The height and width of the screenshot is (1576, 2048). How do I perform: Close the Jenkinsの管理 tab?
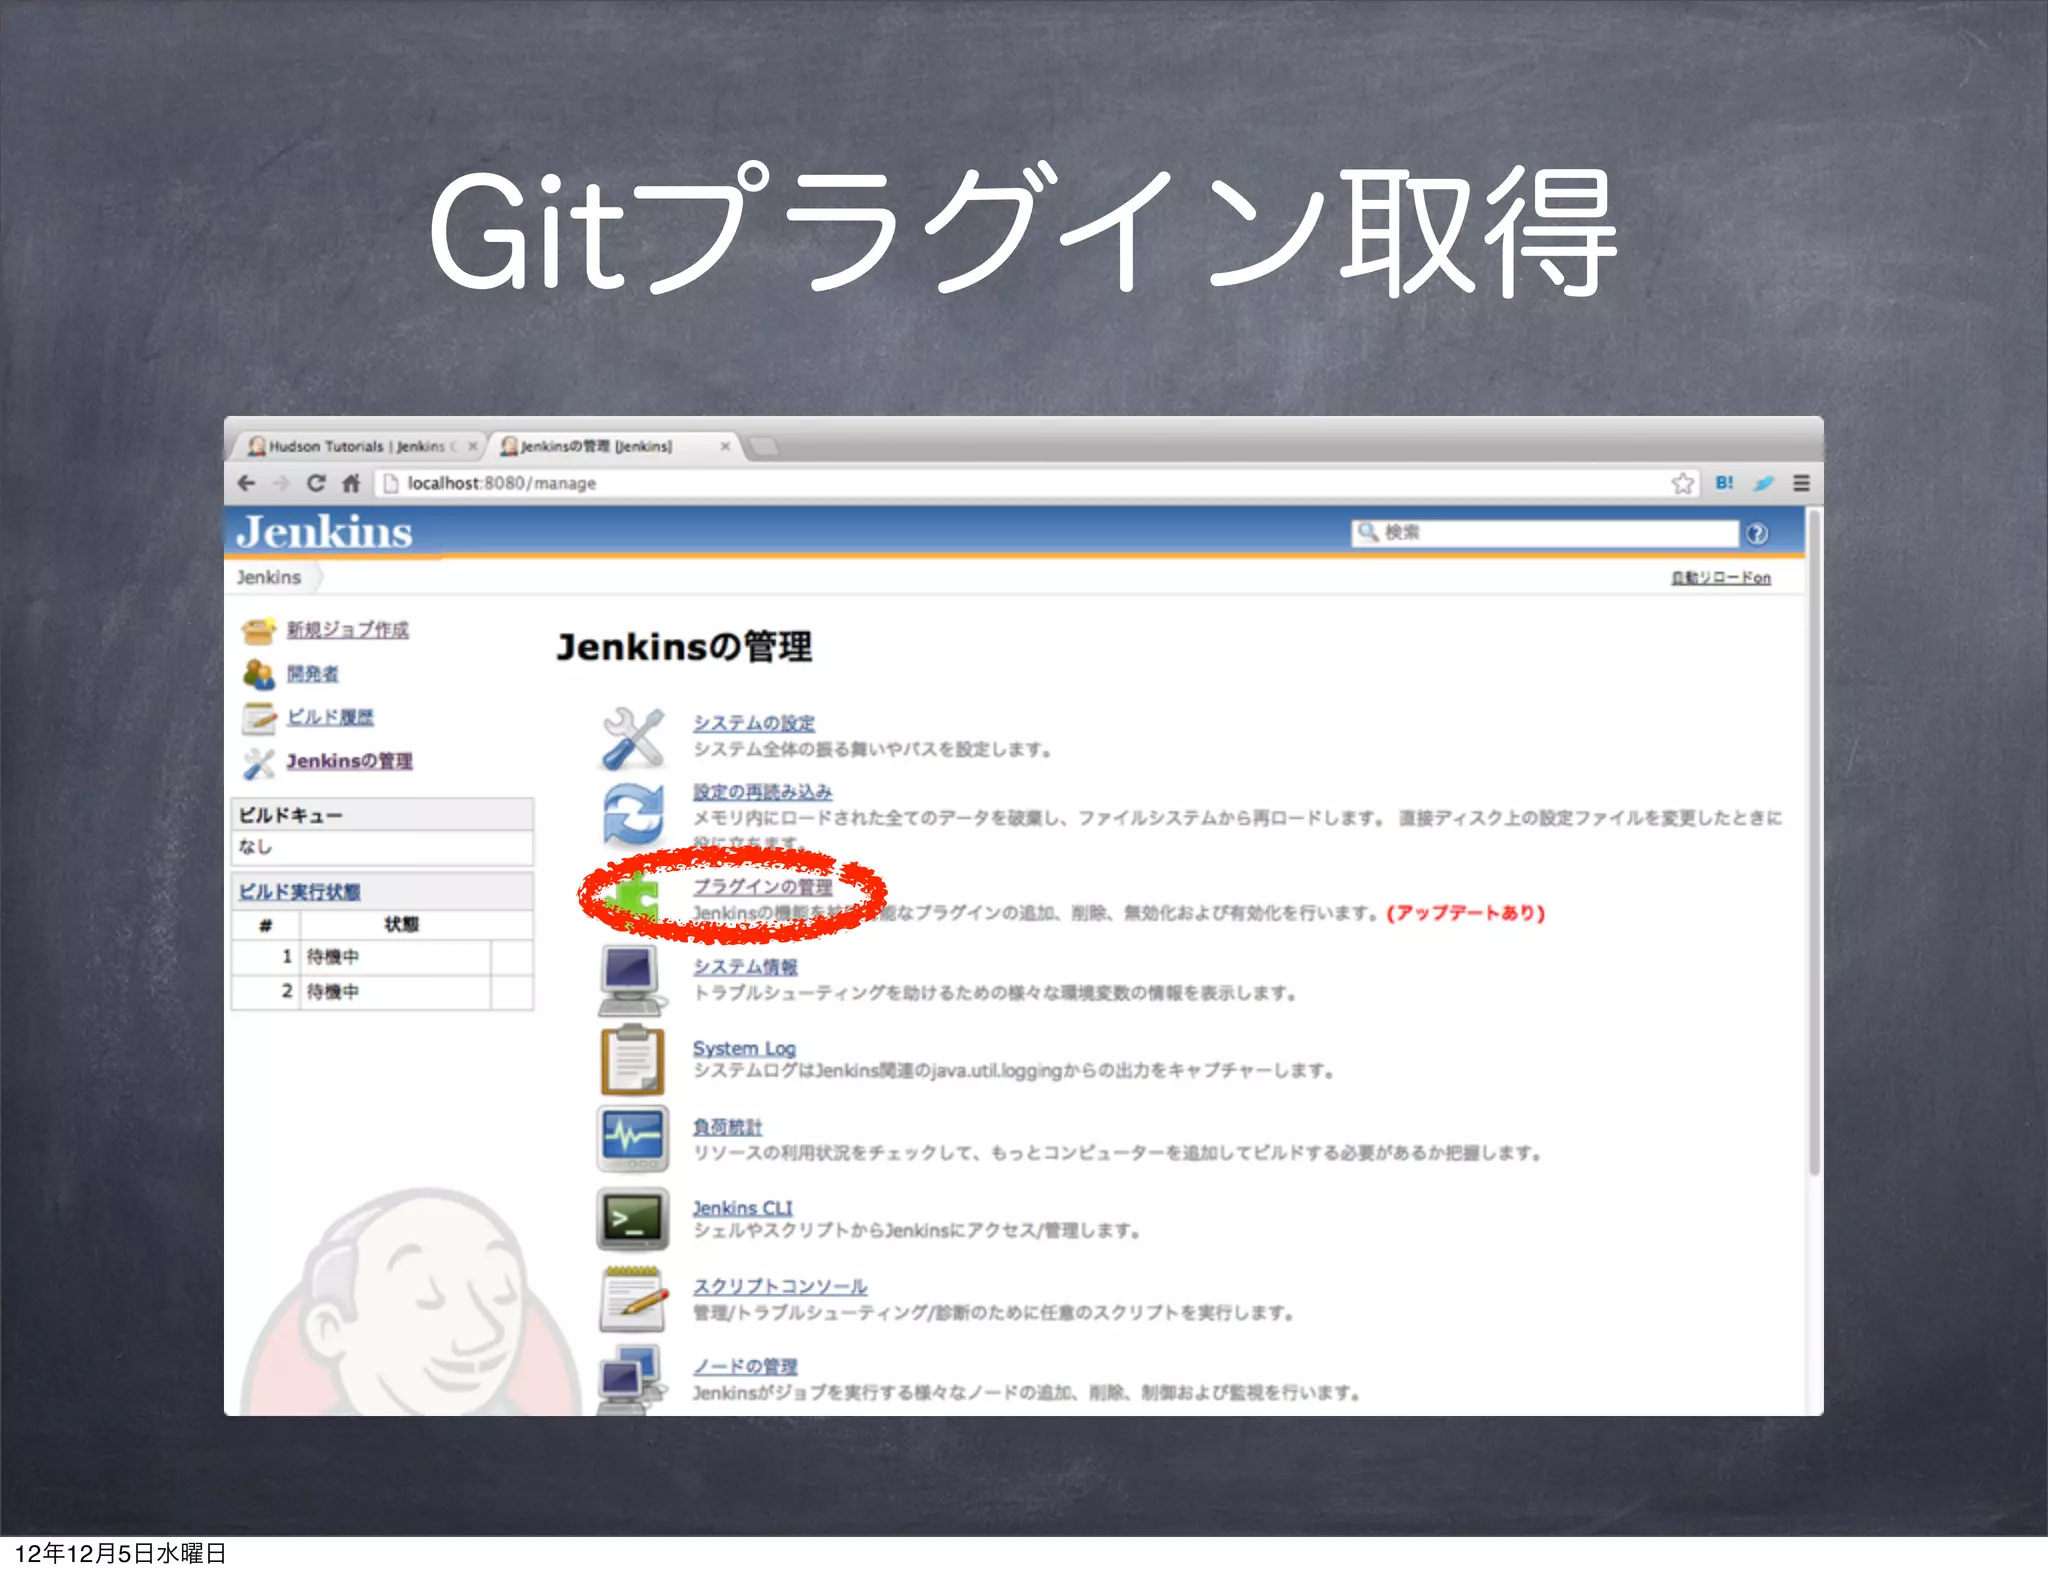pos(725,446)
